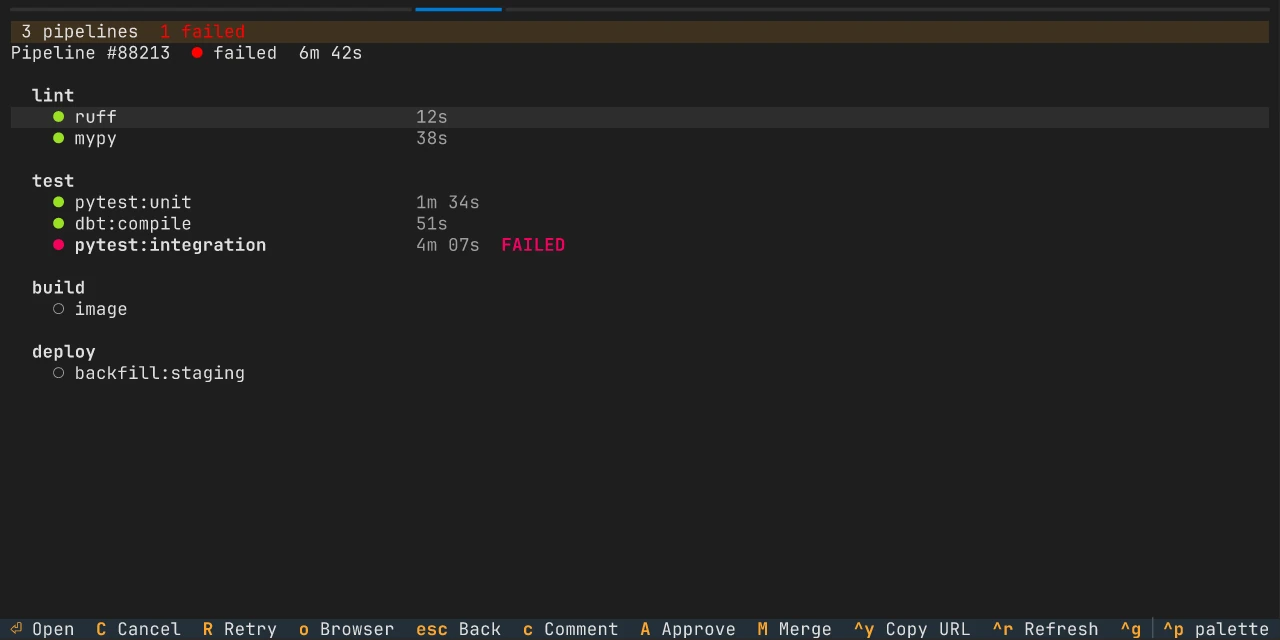
Task: Open the dbt:compile job
Action: click(x=640, y=224)
